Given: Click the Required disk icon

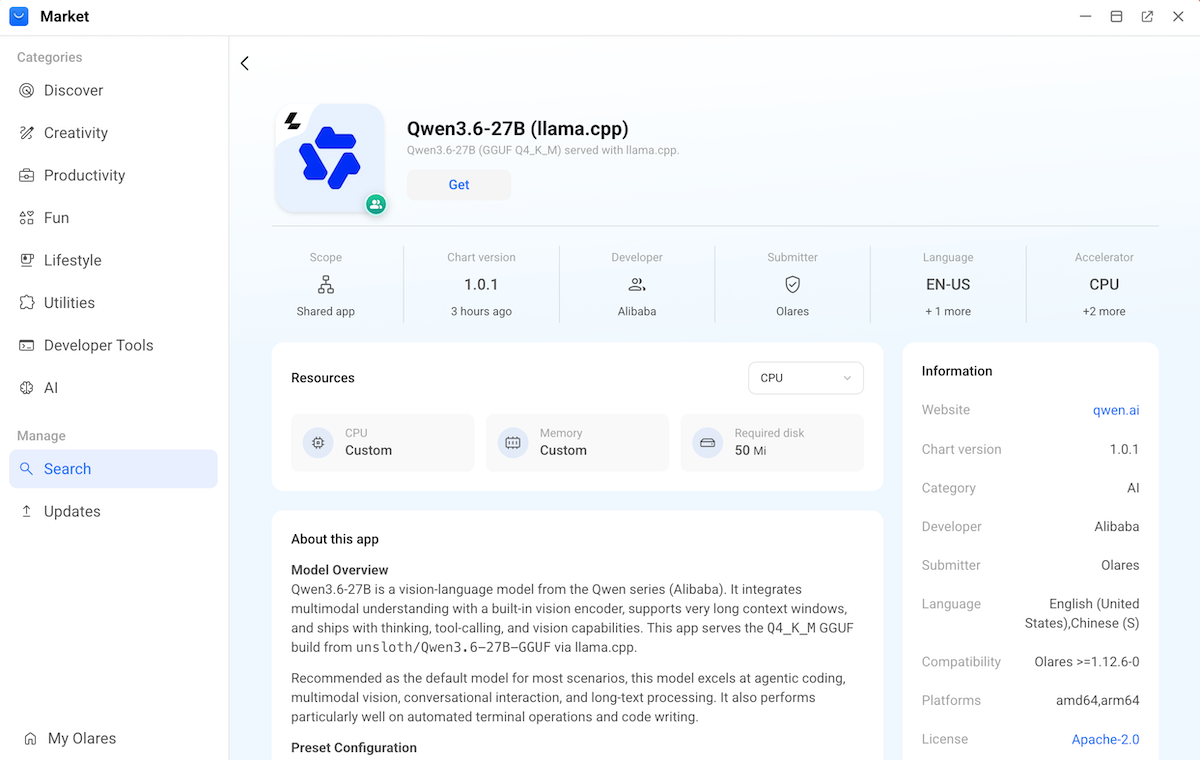Looking at the screenshot, I should point(708,442).
